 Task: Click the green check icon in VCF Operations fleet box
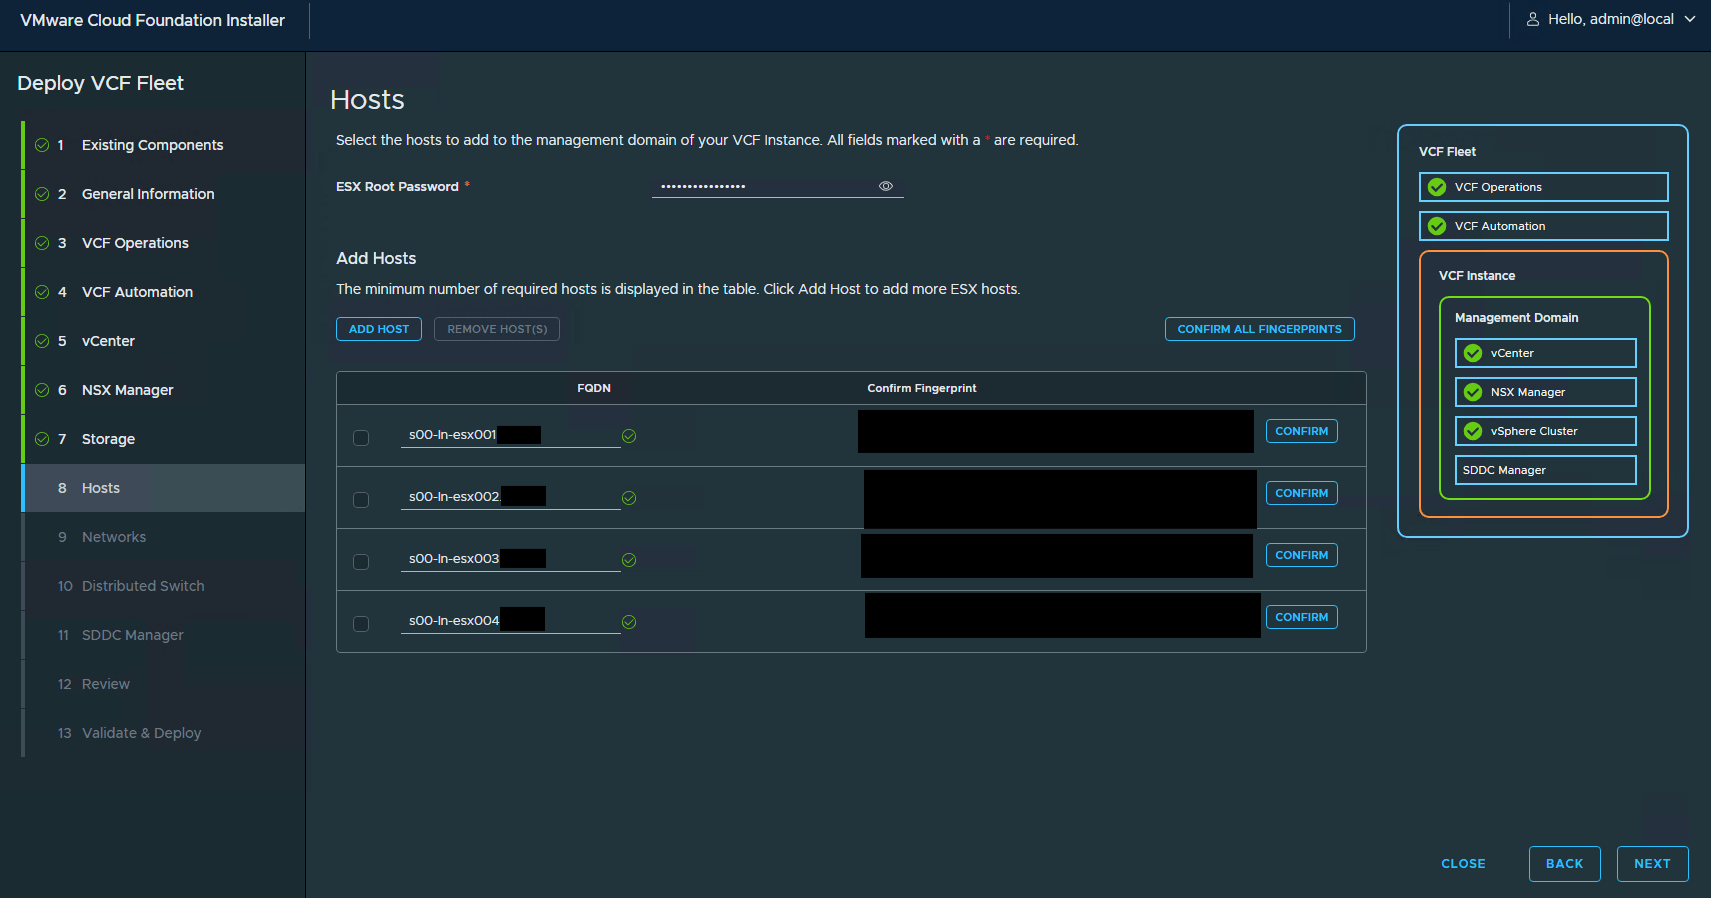click(x=1437, y=187)
